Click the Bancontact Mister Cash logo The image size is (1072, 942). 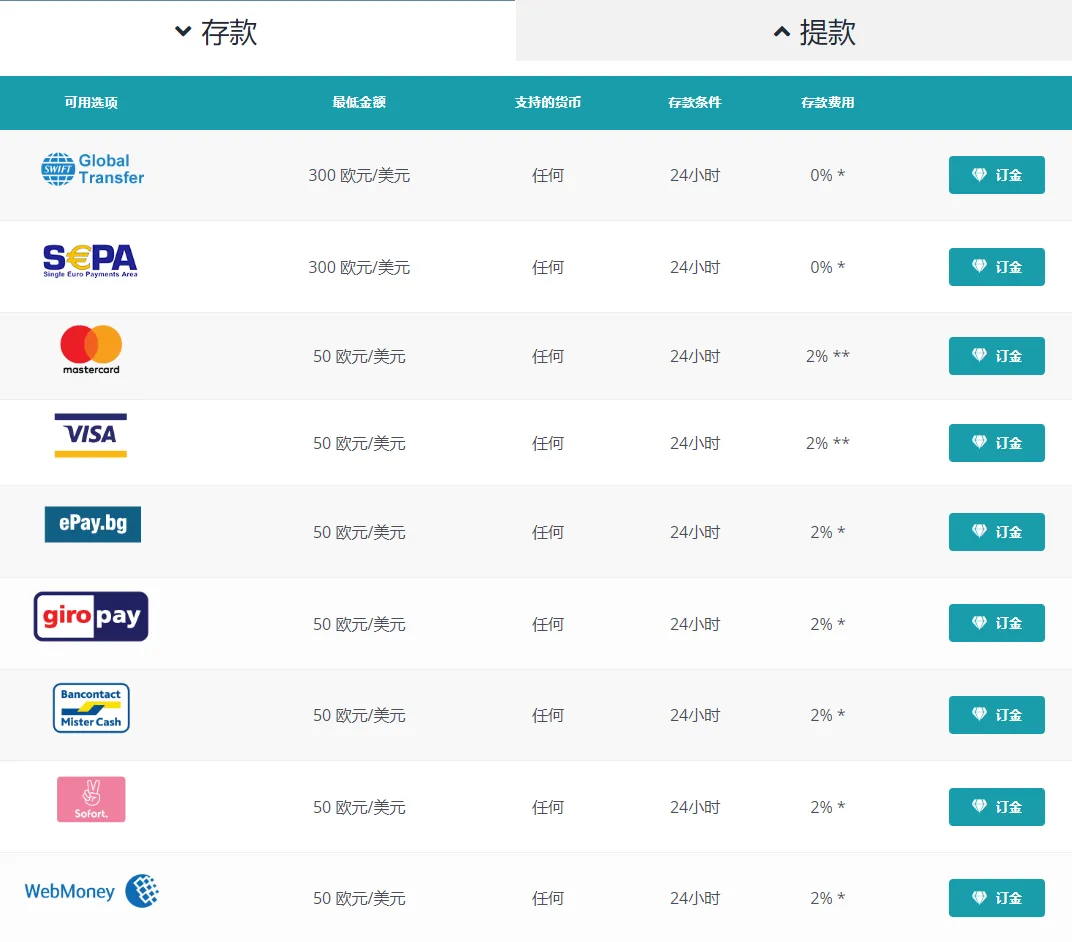click(x=91, y=708)
